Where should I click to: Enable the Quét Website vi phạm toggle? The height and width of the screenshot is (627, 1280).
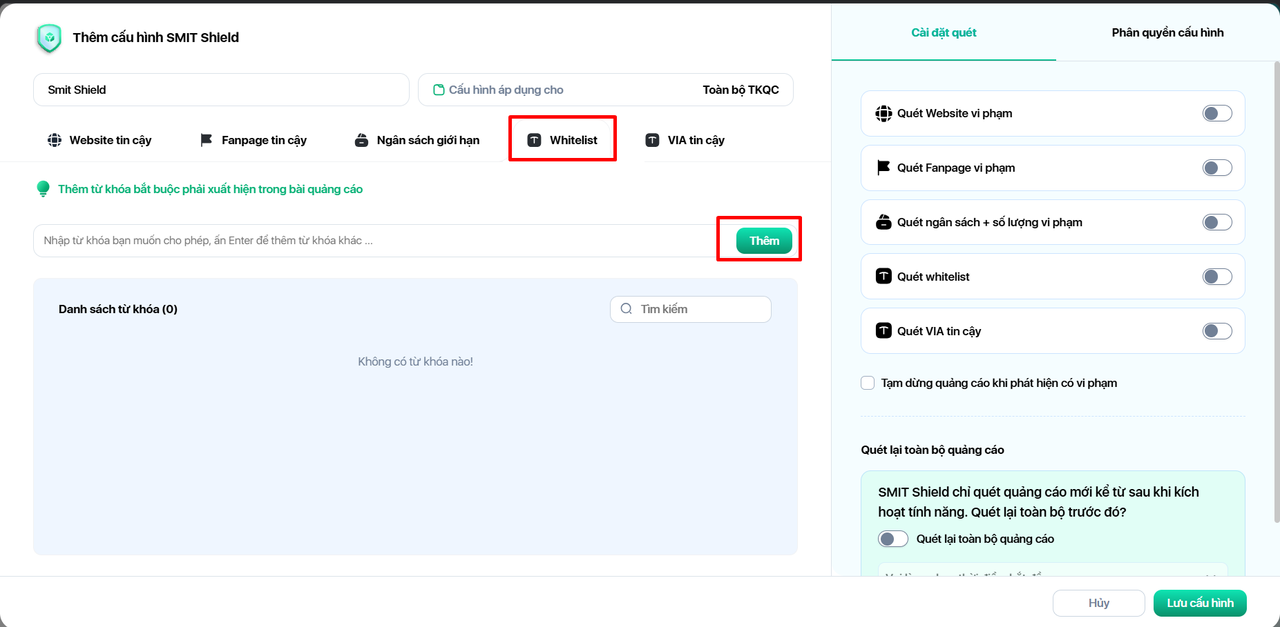(x=1216, y=114)
